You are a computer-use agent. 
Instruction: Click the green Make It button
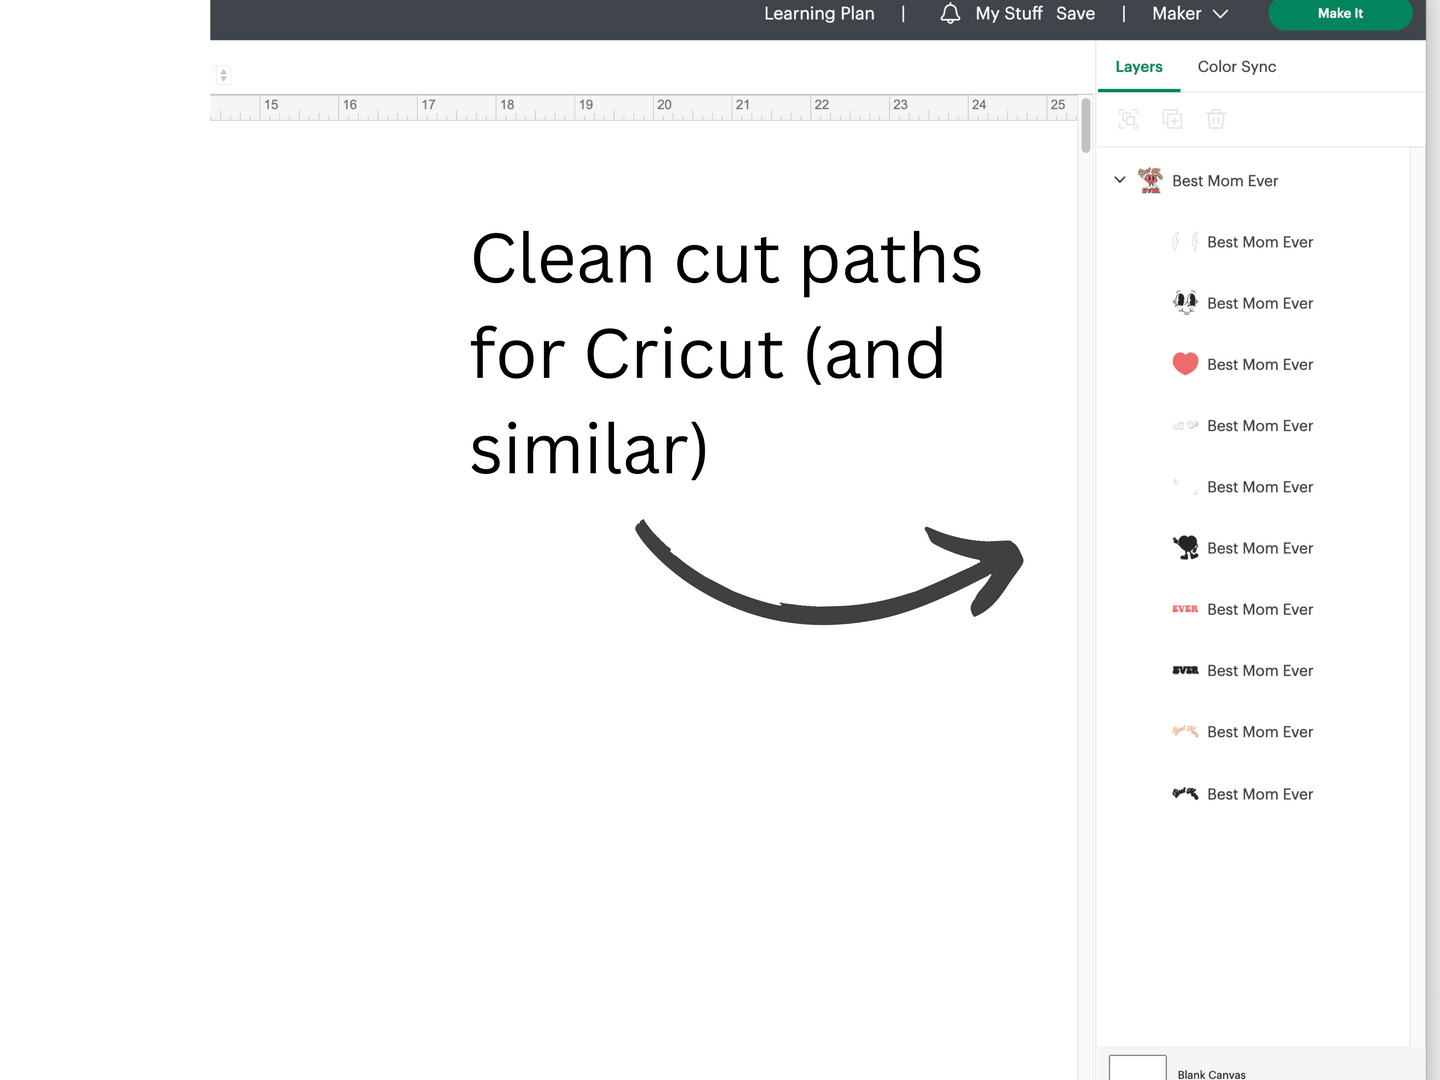click(1339, 14)
